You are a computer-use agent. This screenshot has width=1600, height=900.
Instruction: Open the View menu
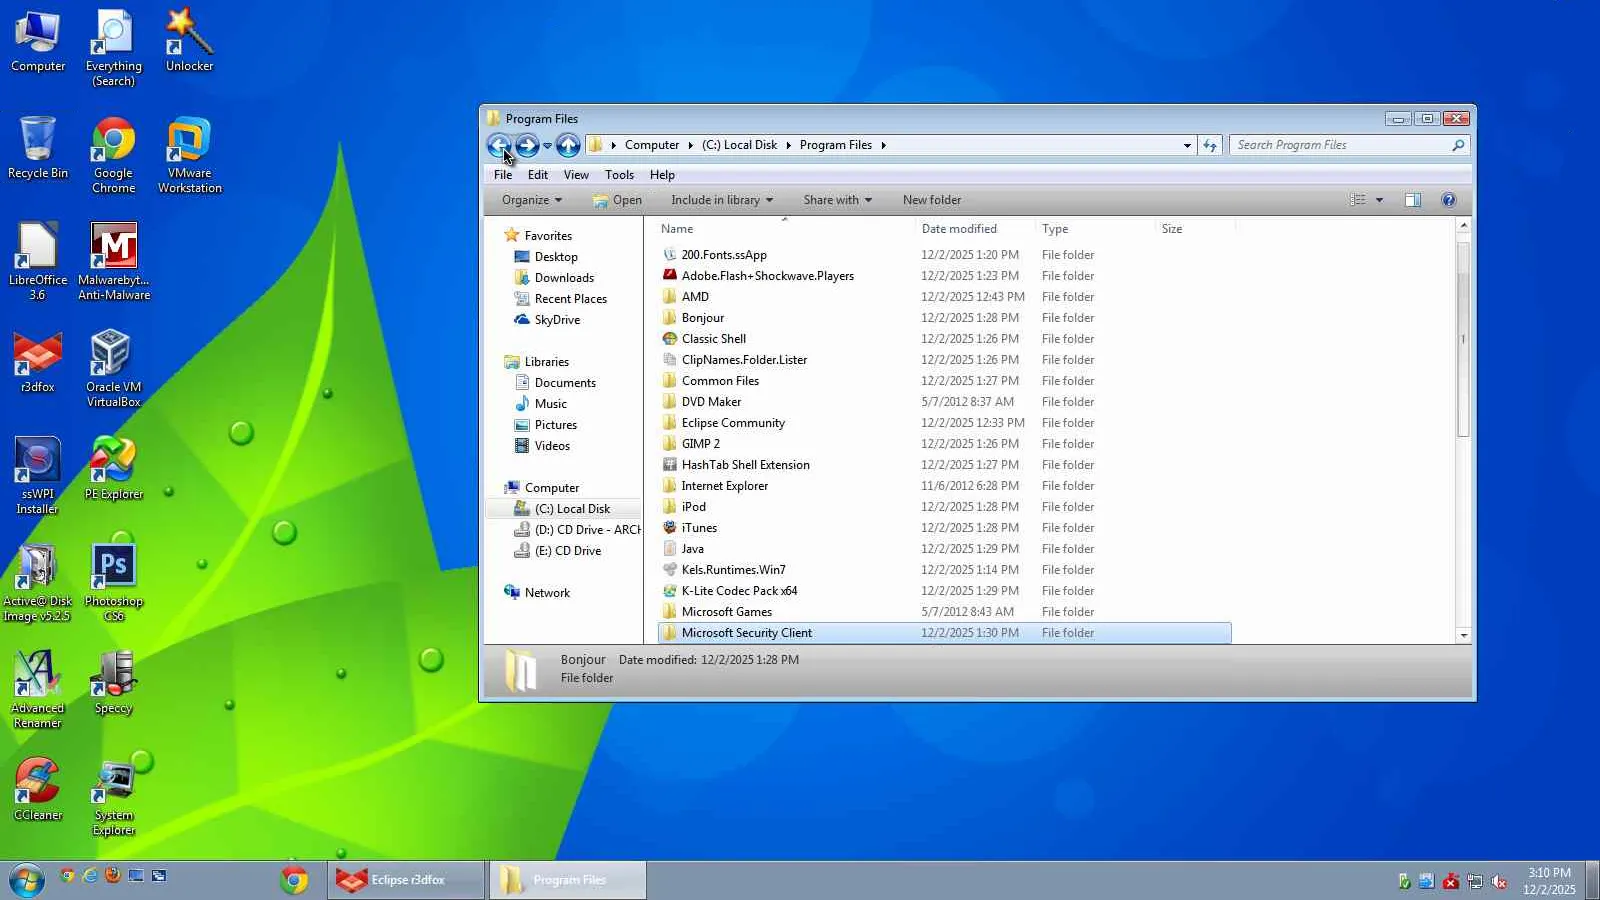click(x=576, y=175)
